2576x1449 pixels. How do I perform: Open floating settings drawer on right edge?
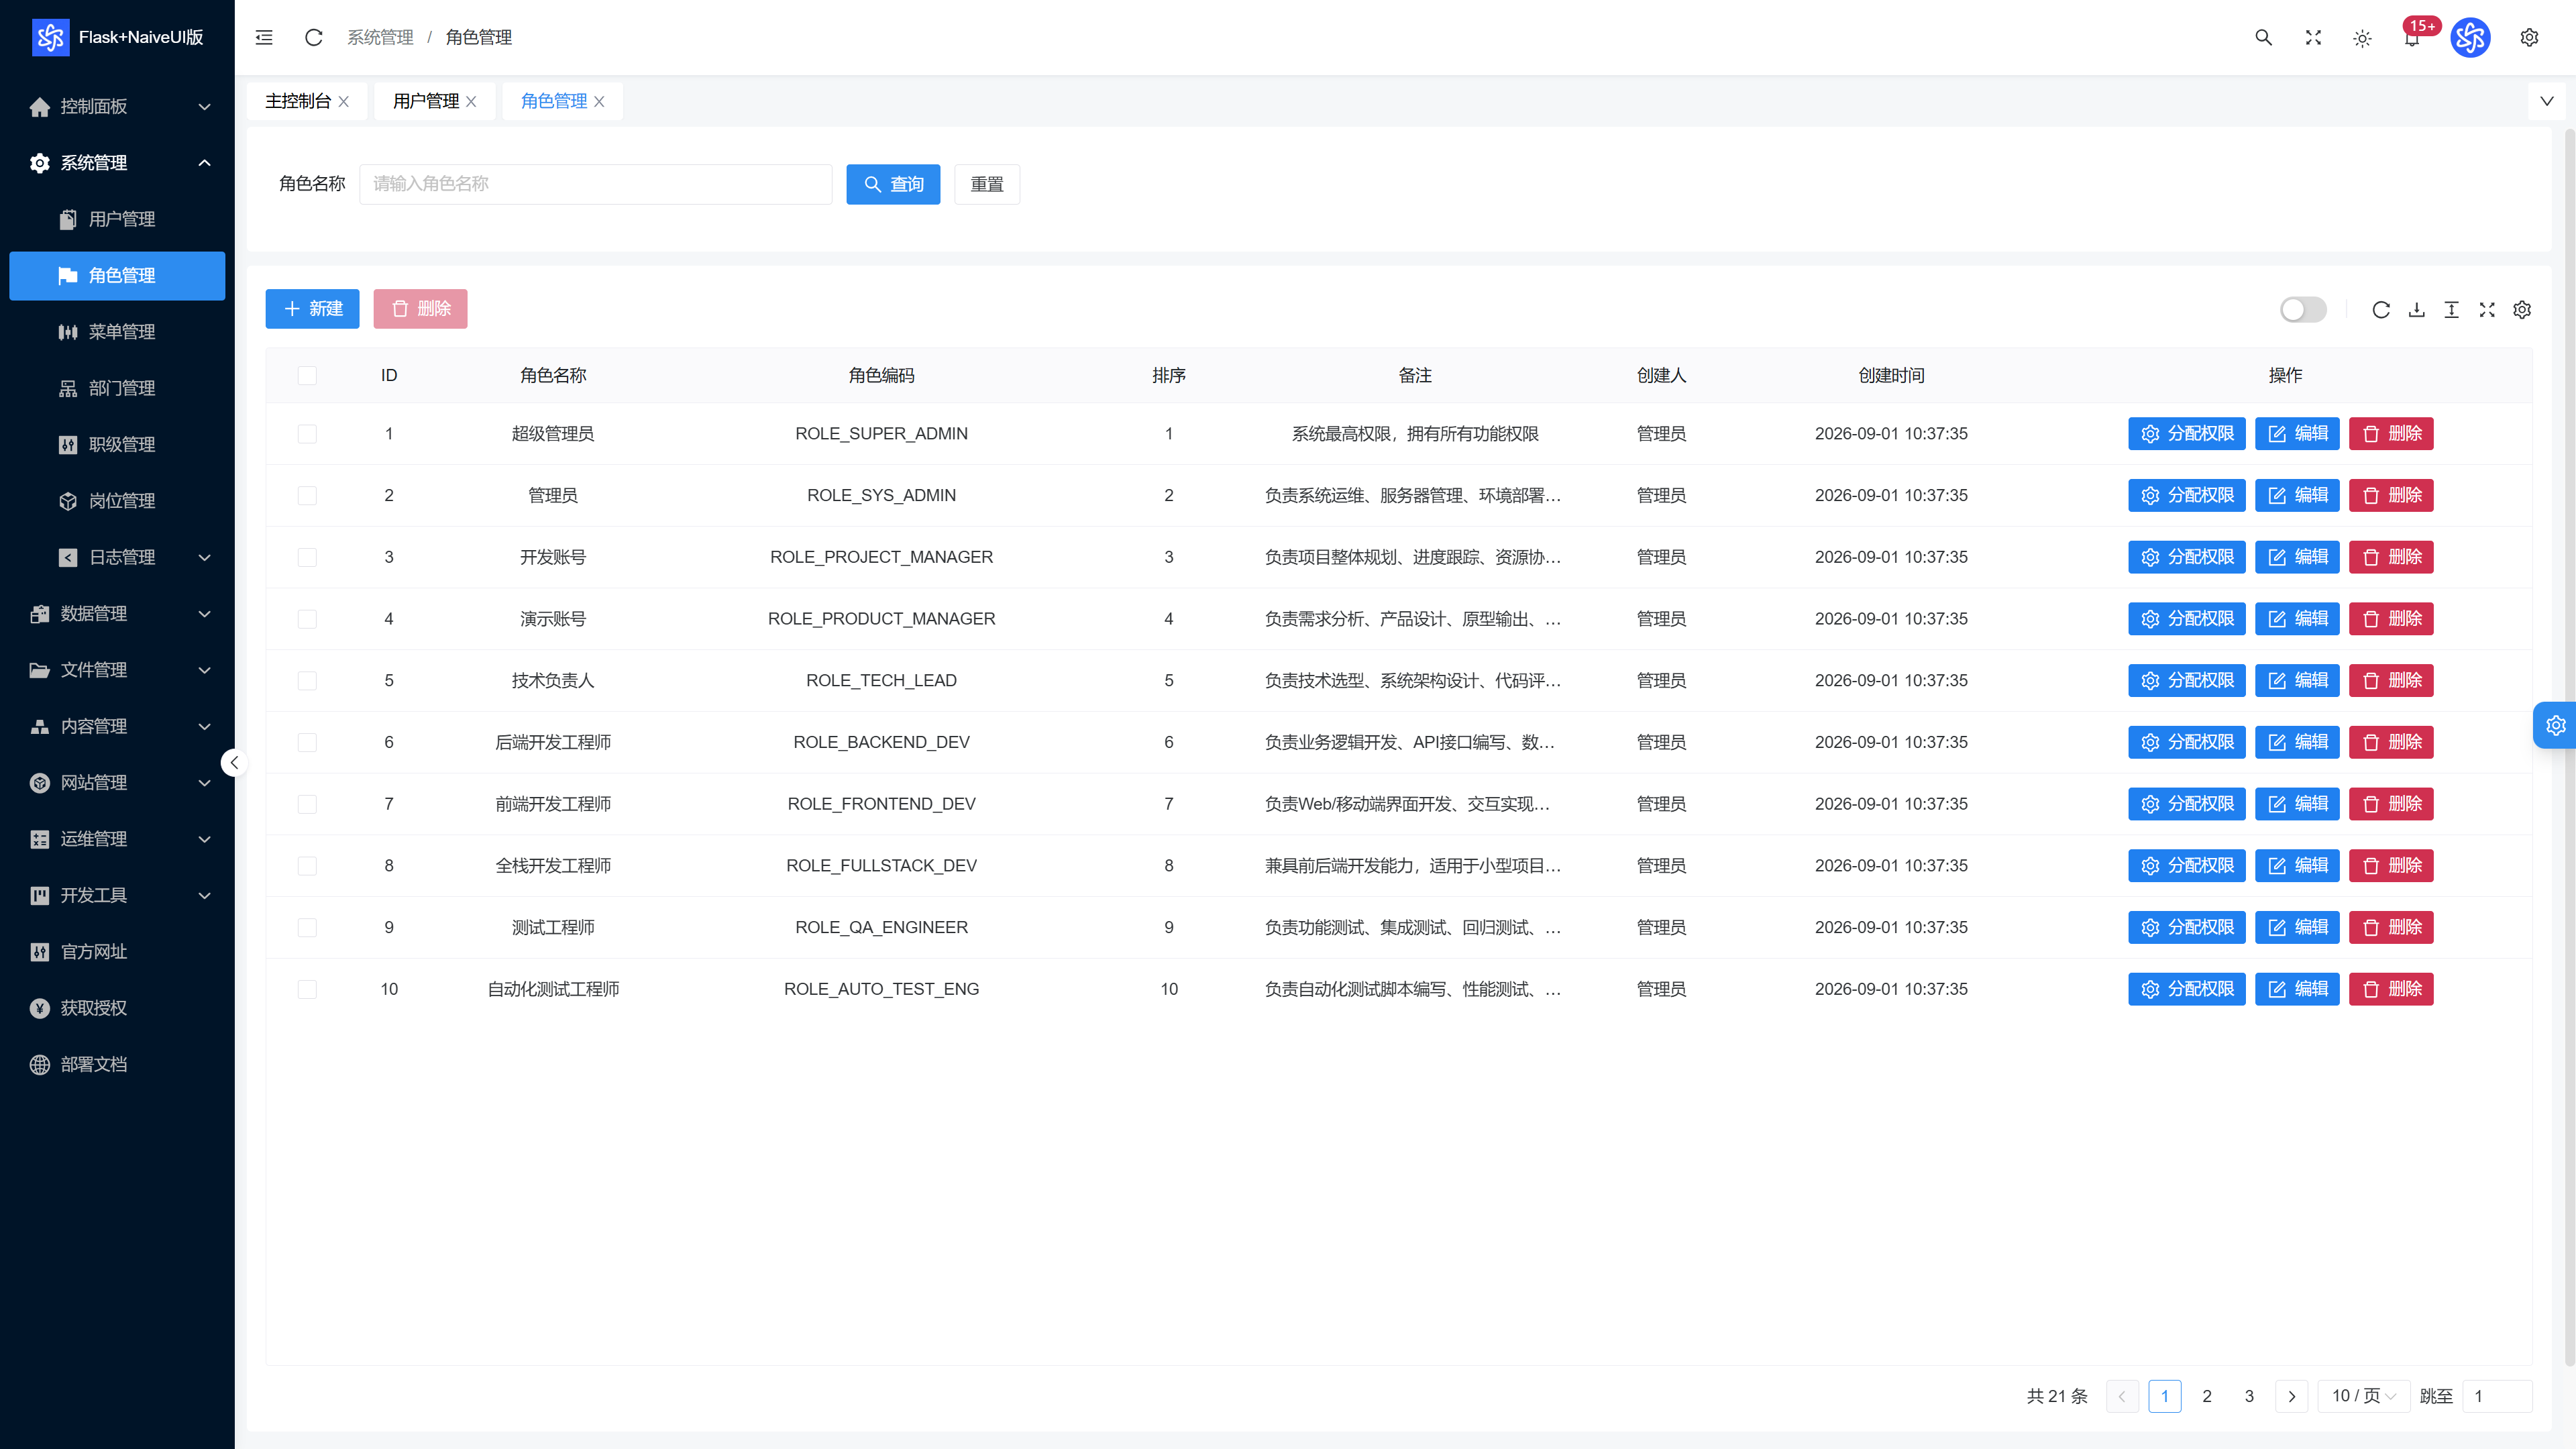(2555, 725)
